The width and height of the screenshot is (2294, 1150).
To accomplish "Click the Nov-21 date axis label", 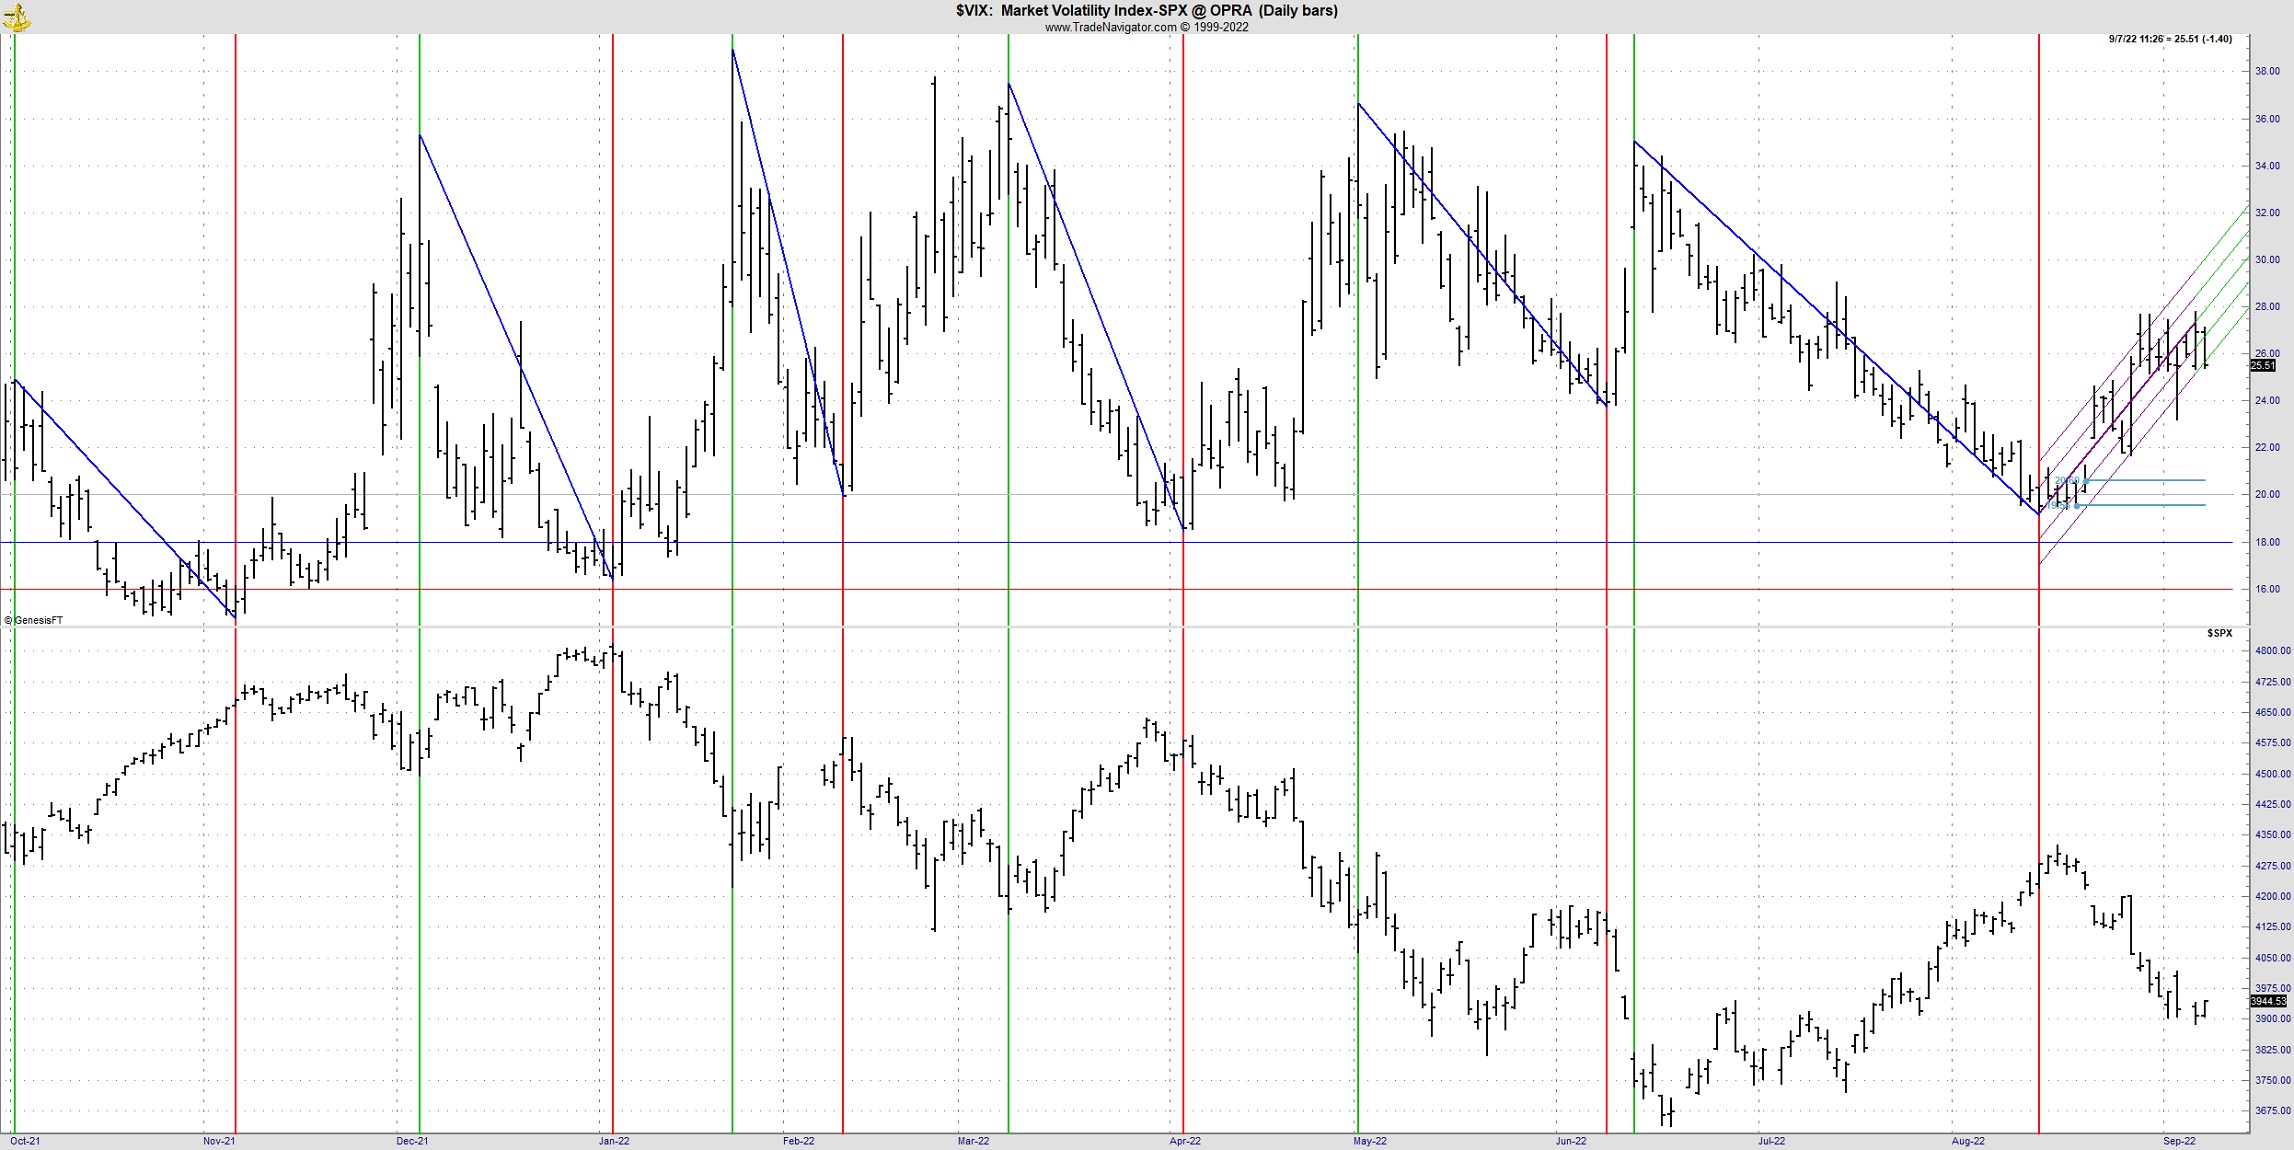I will [219, 1141].
